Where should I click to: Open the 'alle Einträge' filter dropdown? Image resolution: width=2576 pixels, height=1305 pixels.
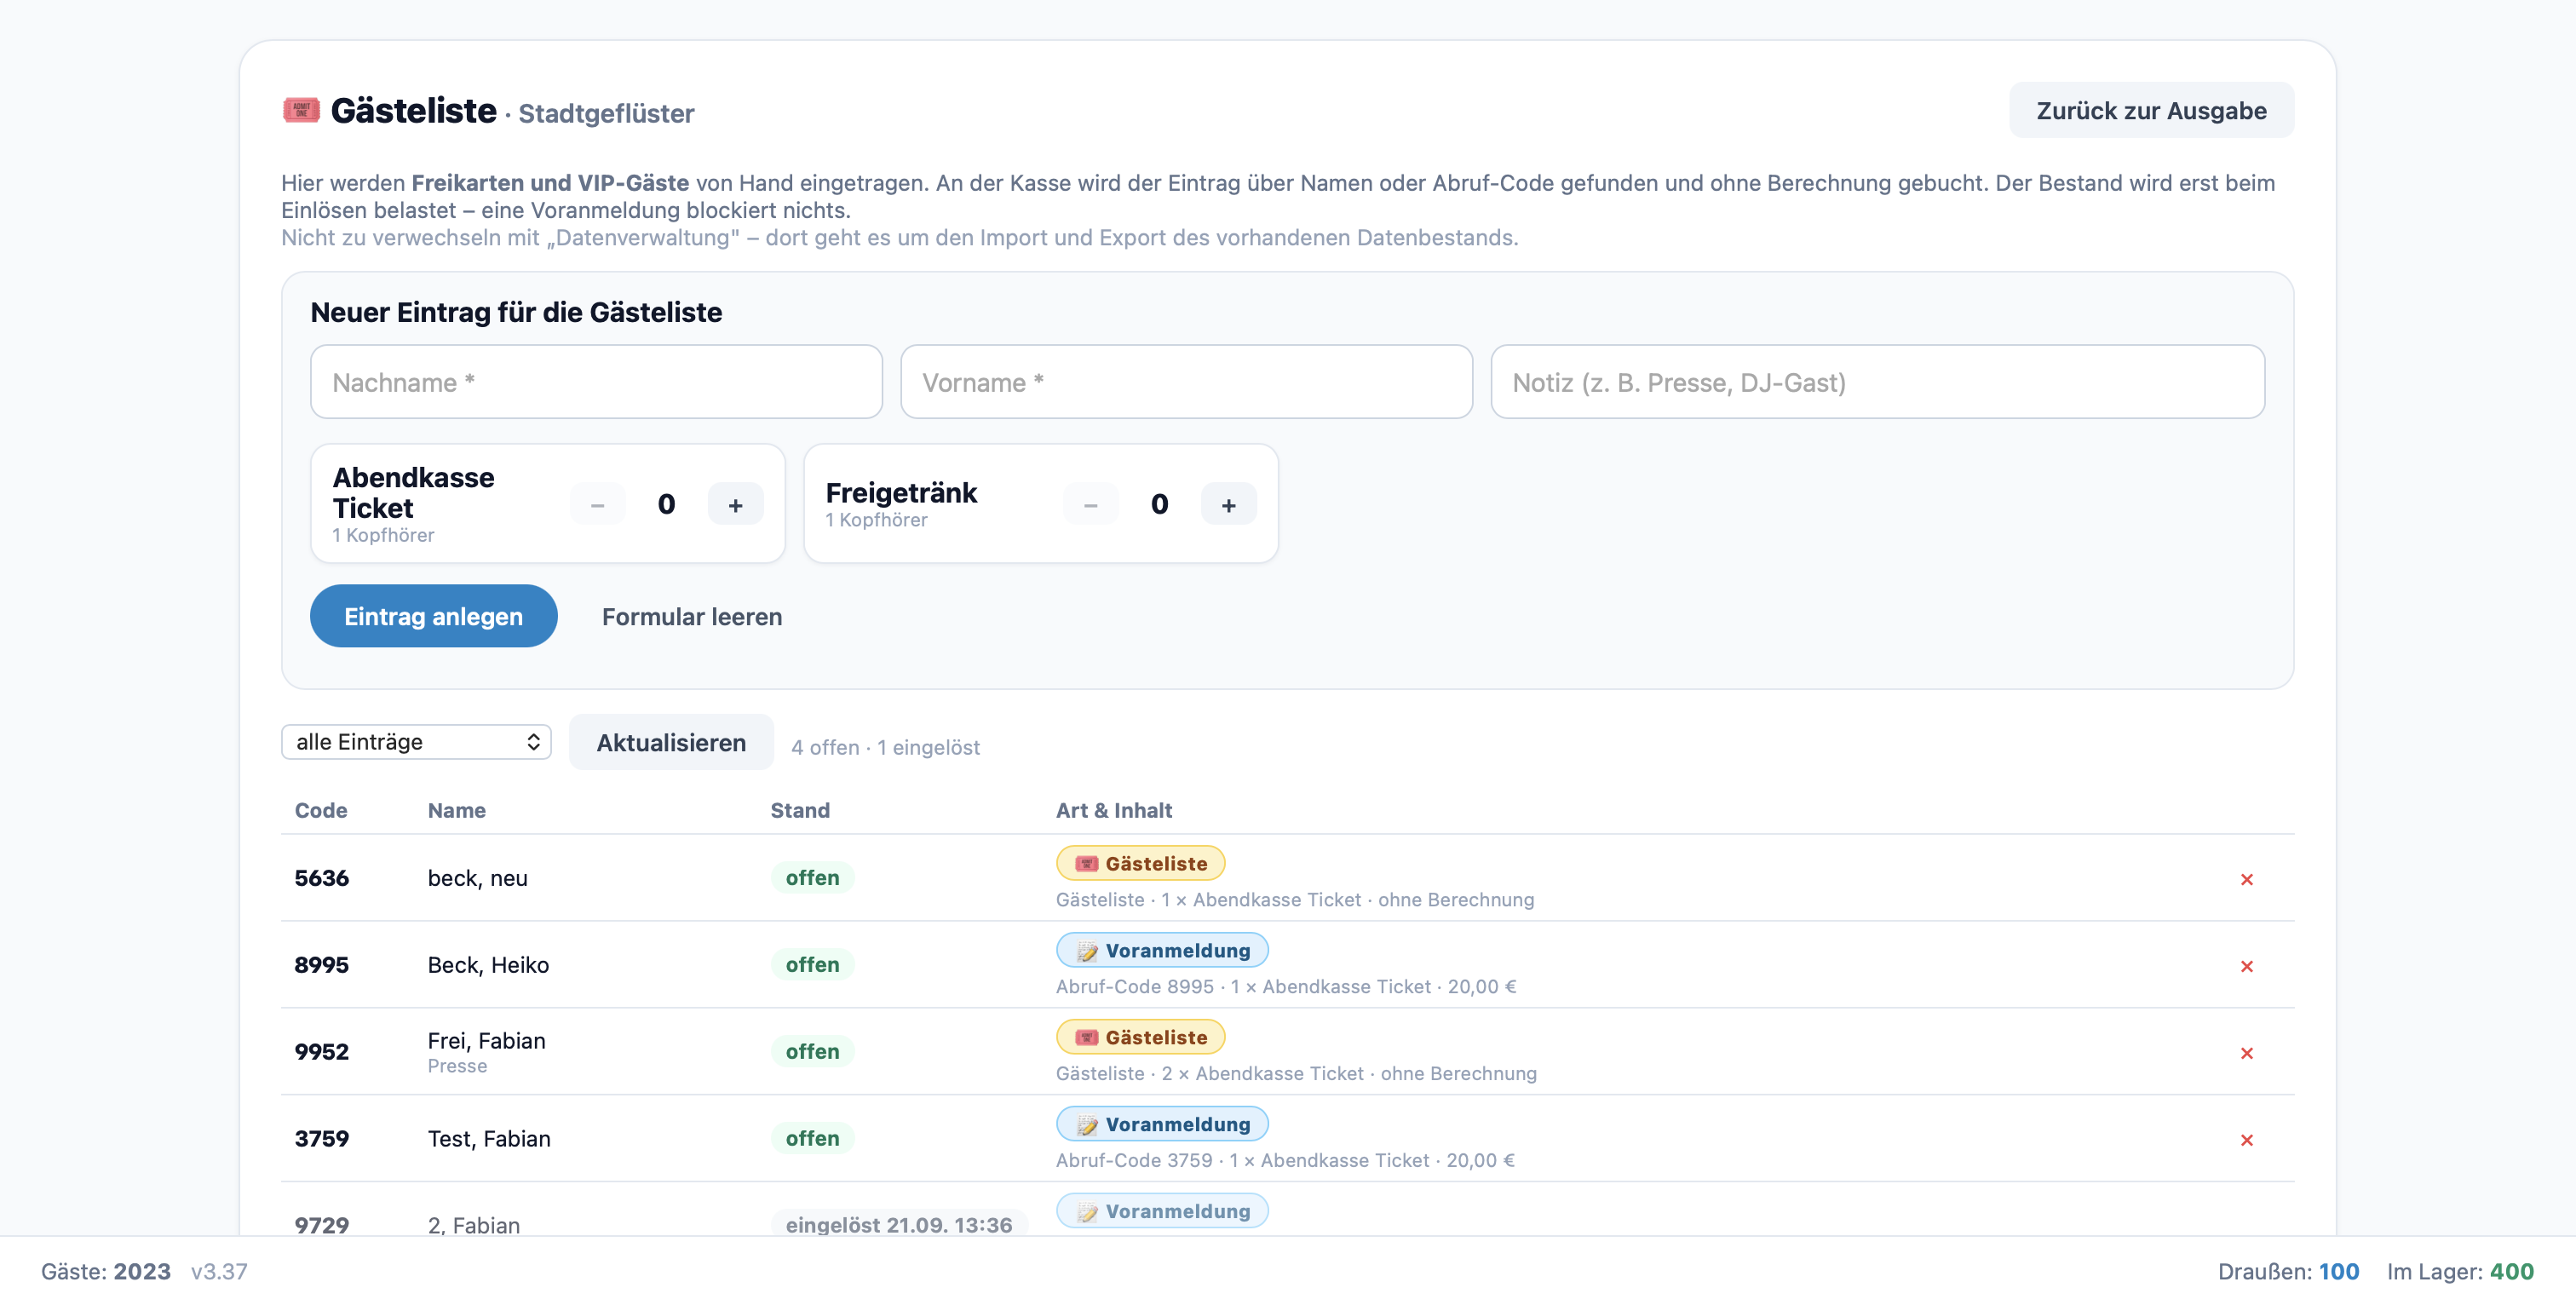tap(416, 742)
